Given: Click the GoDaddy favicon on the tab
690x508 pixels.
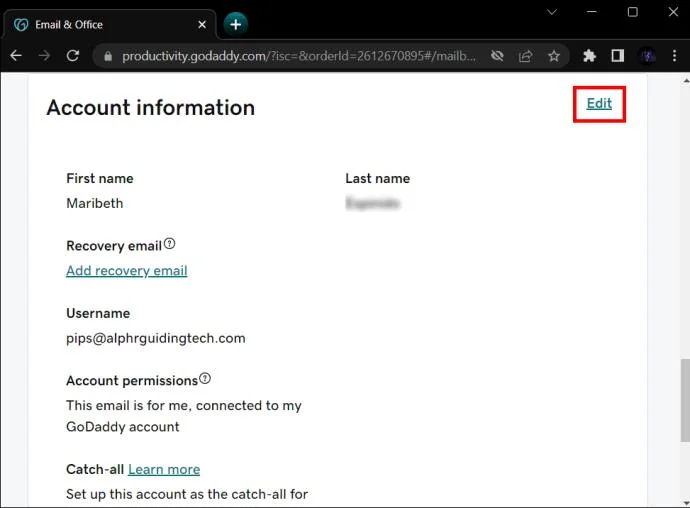Looking at the screenshot, I should [21, 25].
